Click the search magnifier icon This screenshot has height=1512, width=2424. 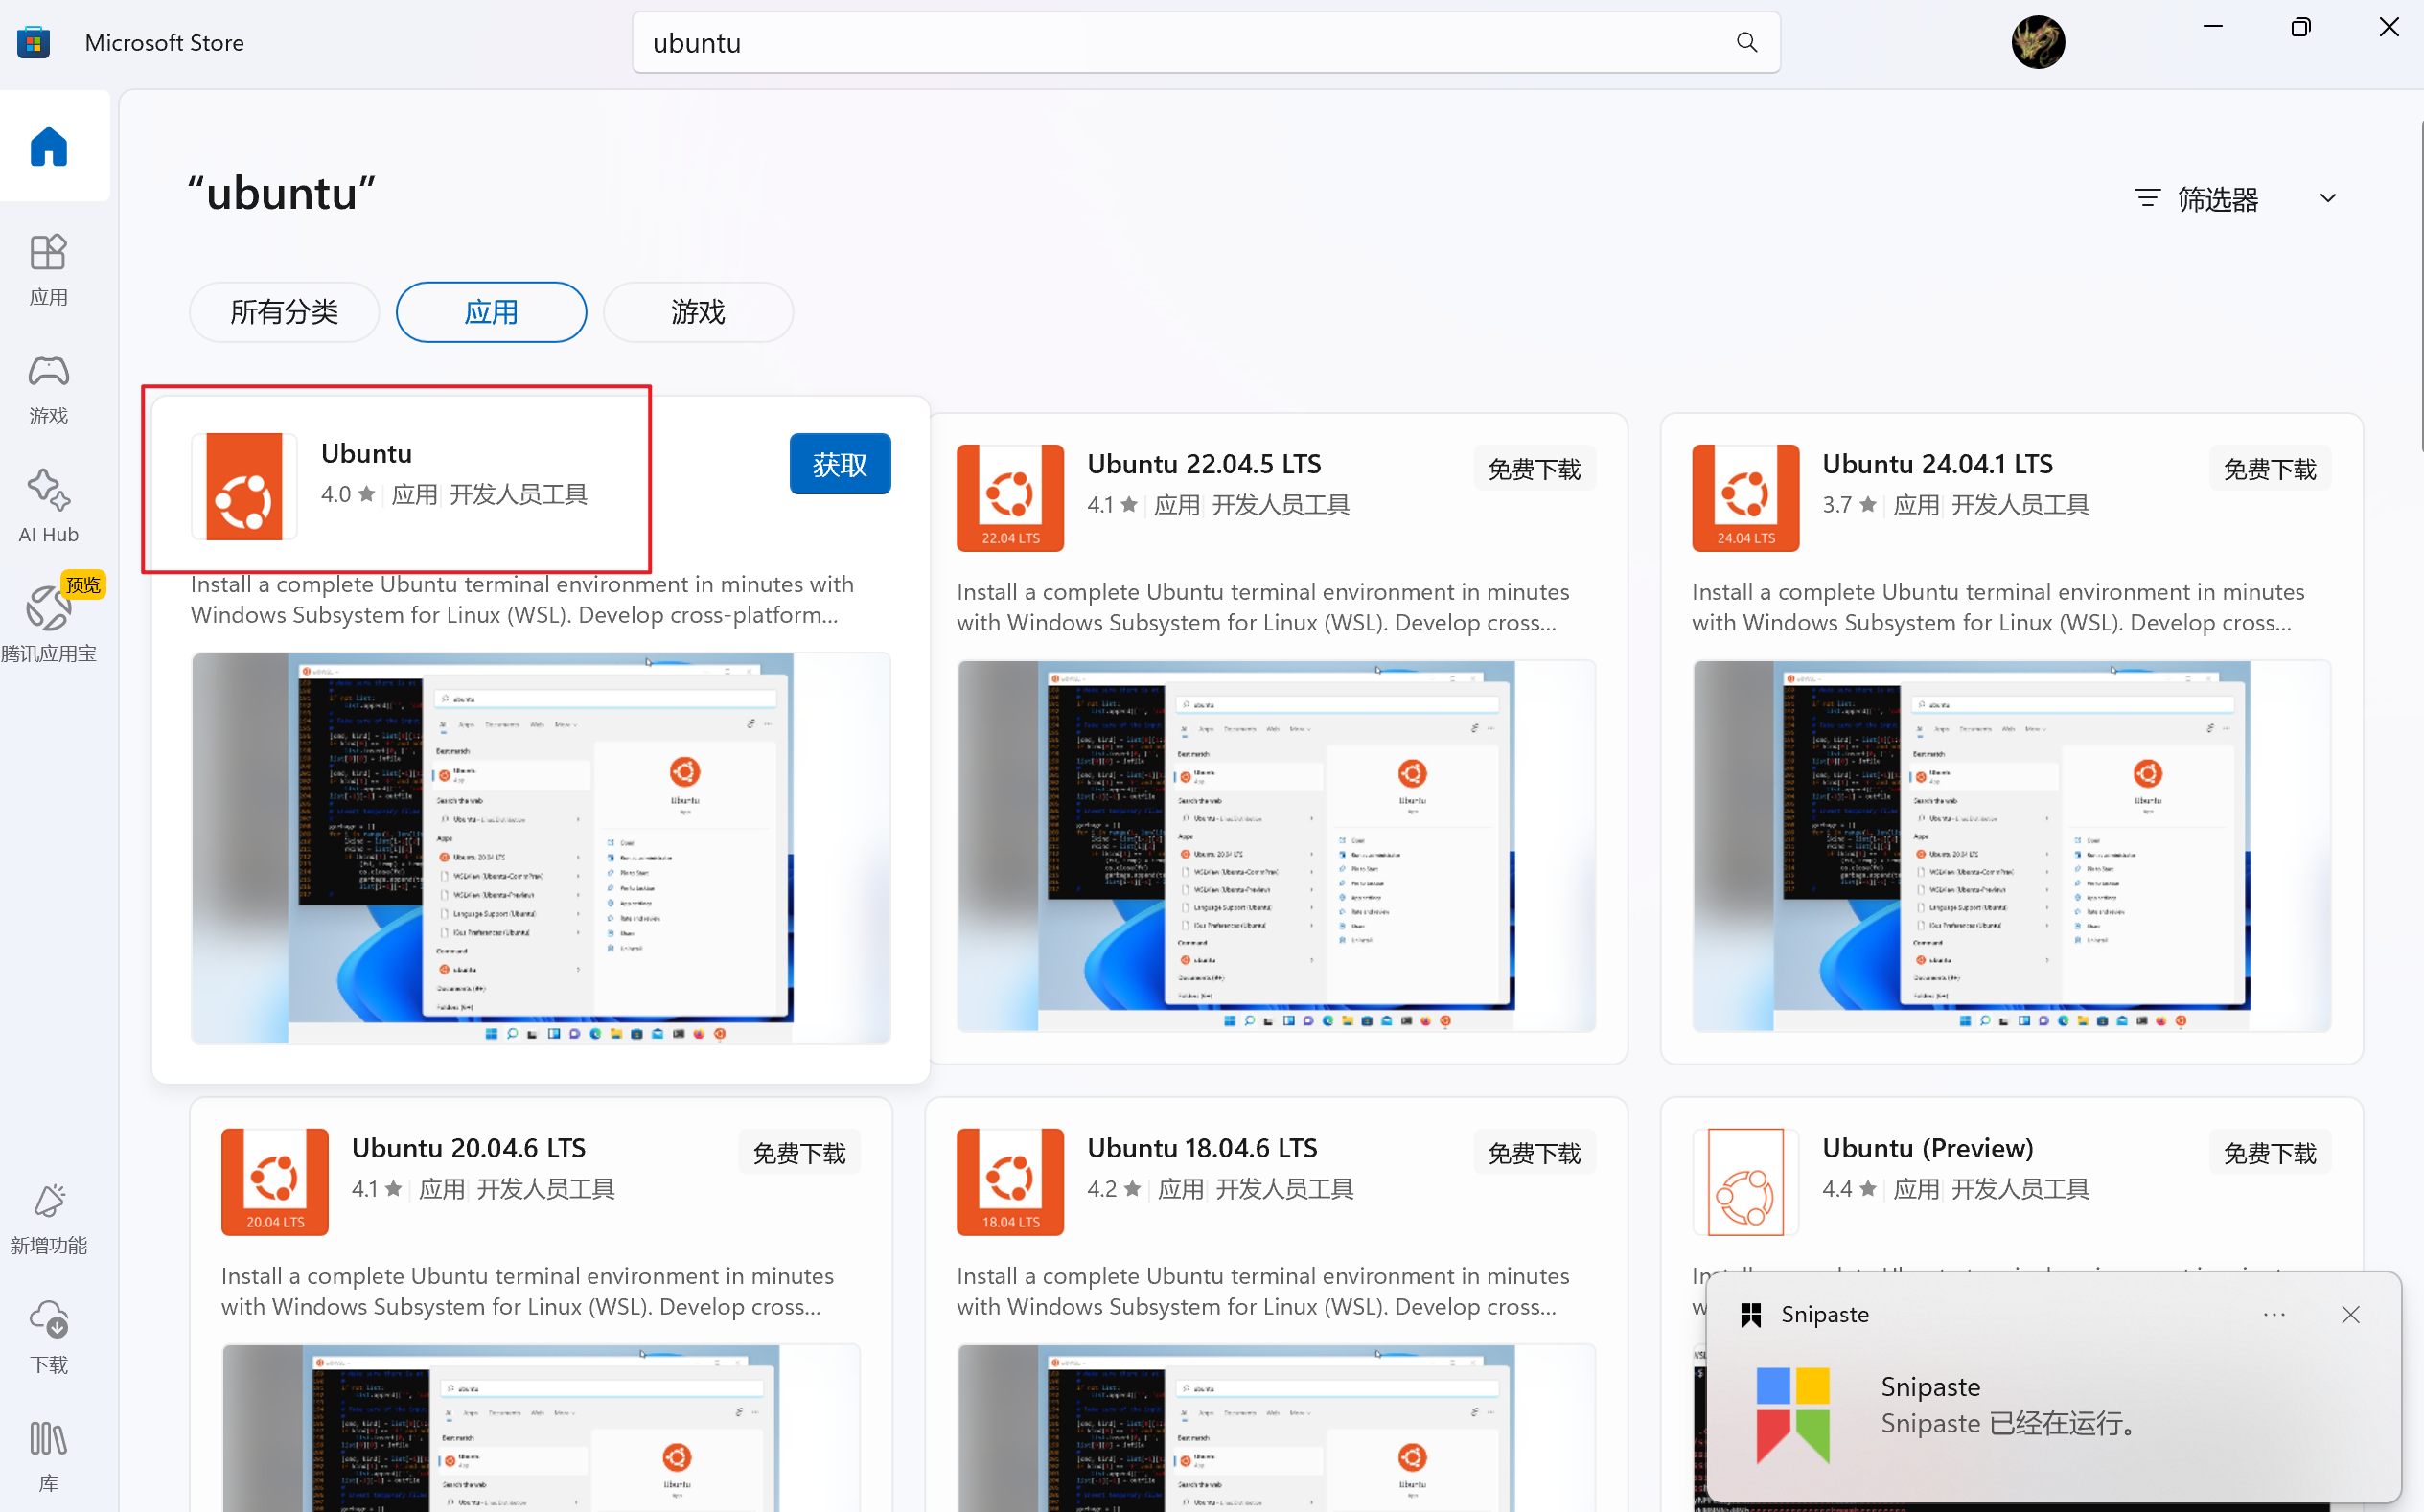click(x=1747, y=42)
